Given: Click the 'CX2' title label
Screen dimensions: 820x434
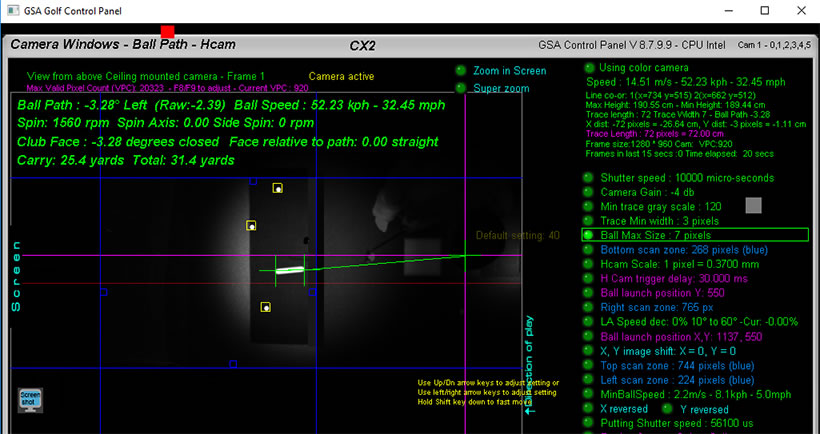Looking at the screenshot, I should point(362,46).
